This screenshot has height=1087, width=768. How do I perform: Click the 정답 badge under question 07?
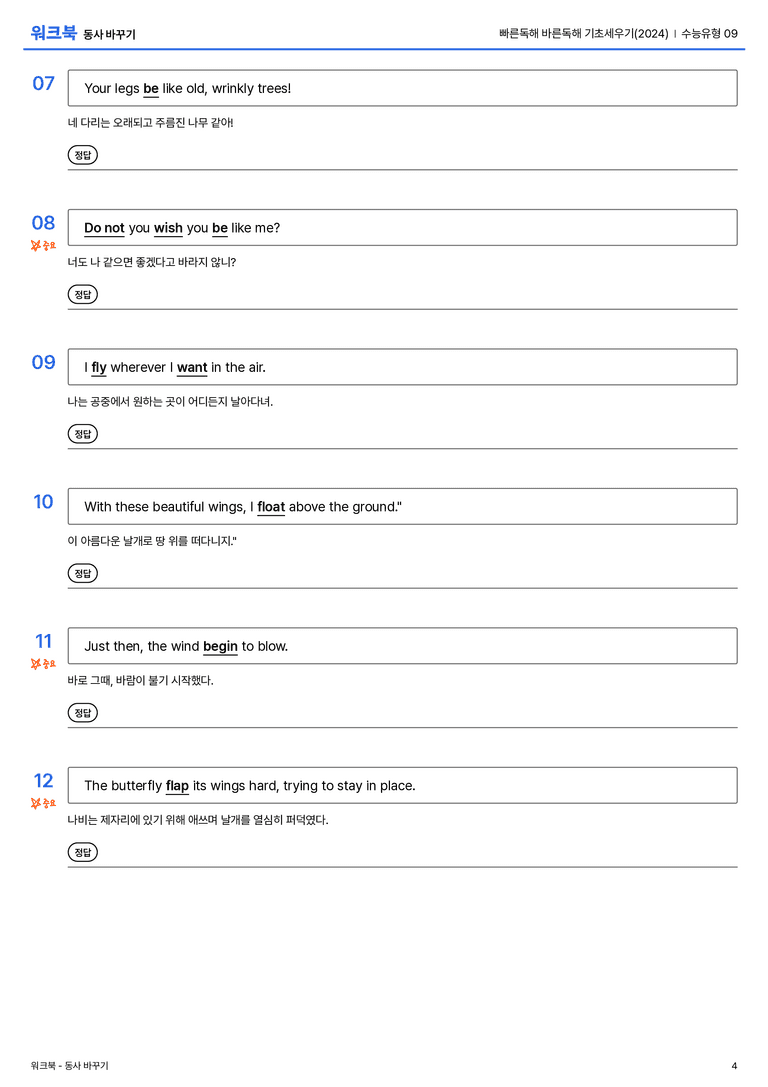[82, 155]
